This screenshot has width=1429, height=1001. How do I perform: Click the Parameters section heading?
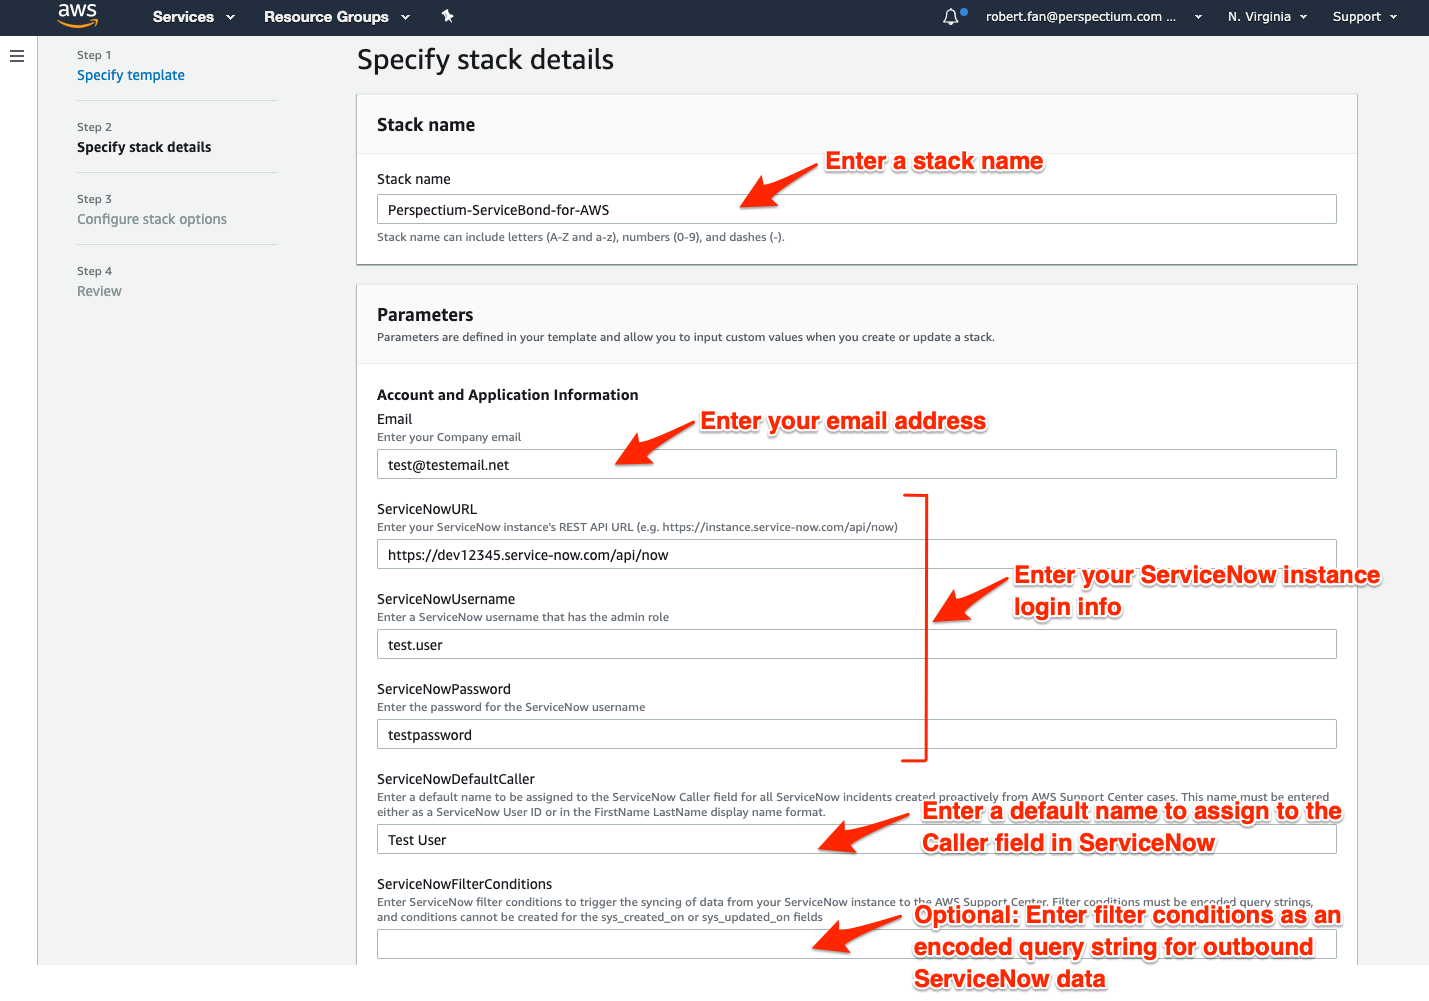(425, 315)
